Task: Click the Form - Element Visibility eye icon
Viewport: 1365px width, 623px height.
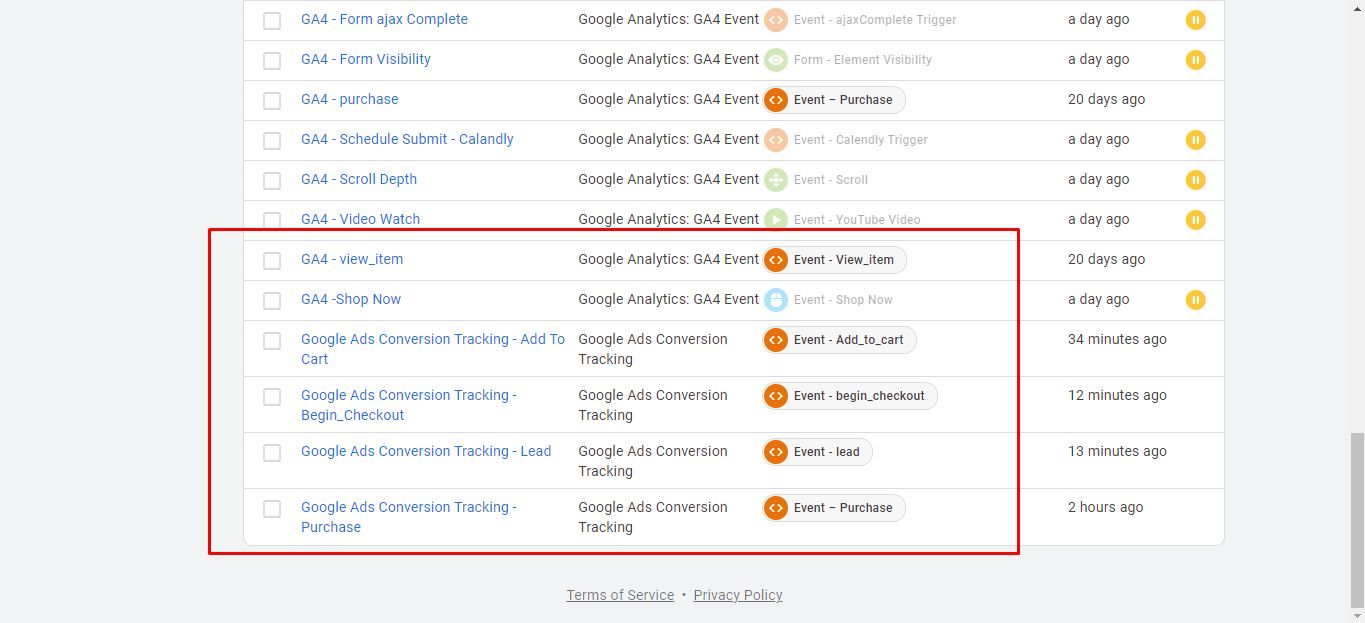Action: 776,60
